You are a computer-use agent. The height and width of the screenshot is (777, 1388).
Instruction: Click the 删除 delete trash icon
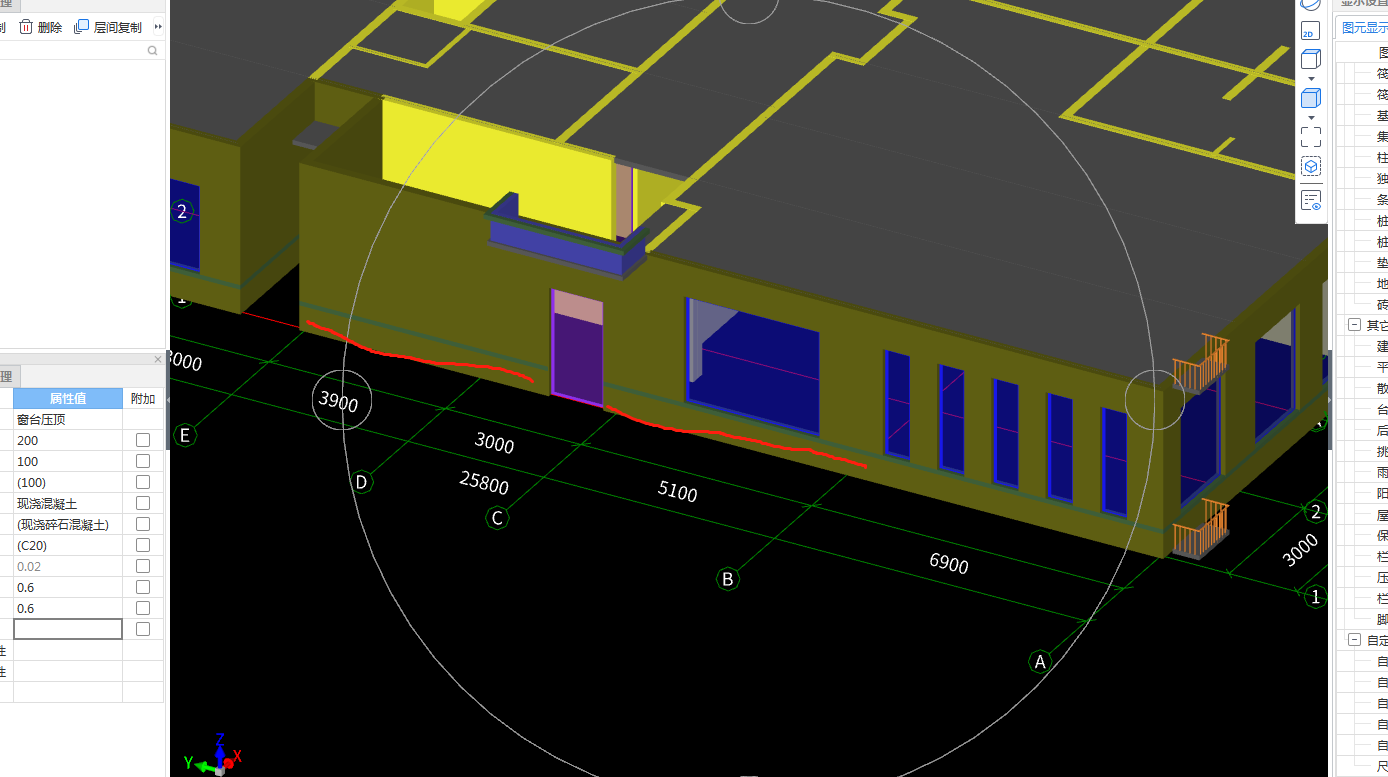(26, 27)
